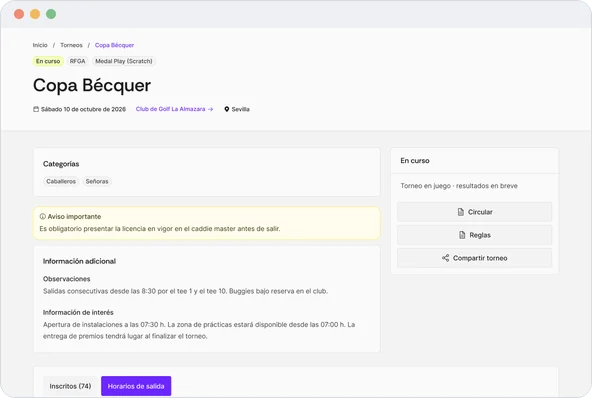Viewport: 592px width, 398px height.
Task: Click the Observaciones subheading
Action: tap(66, 279)
